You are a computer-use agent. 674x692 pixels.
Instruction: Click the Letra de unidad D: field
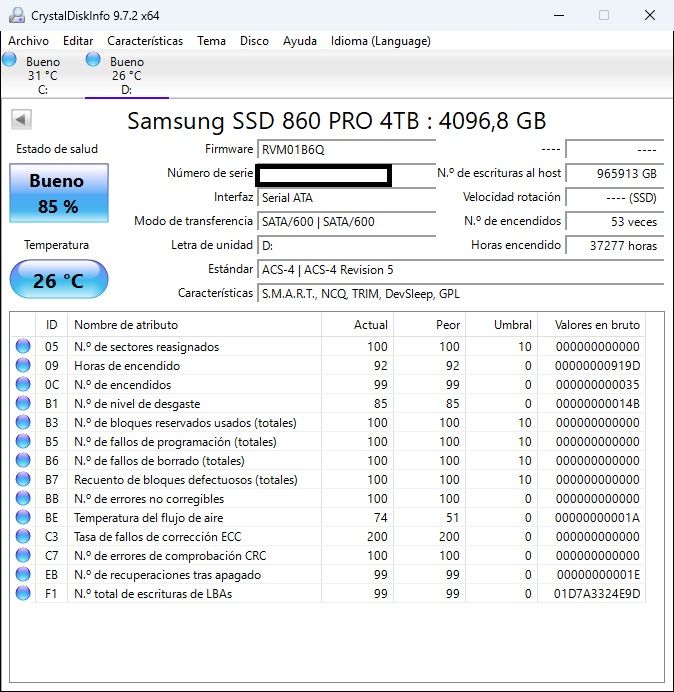(x=346, y=245)
